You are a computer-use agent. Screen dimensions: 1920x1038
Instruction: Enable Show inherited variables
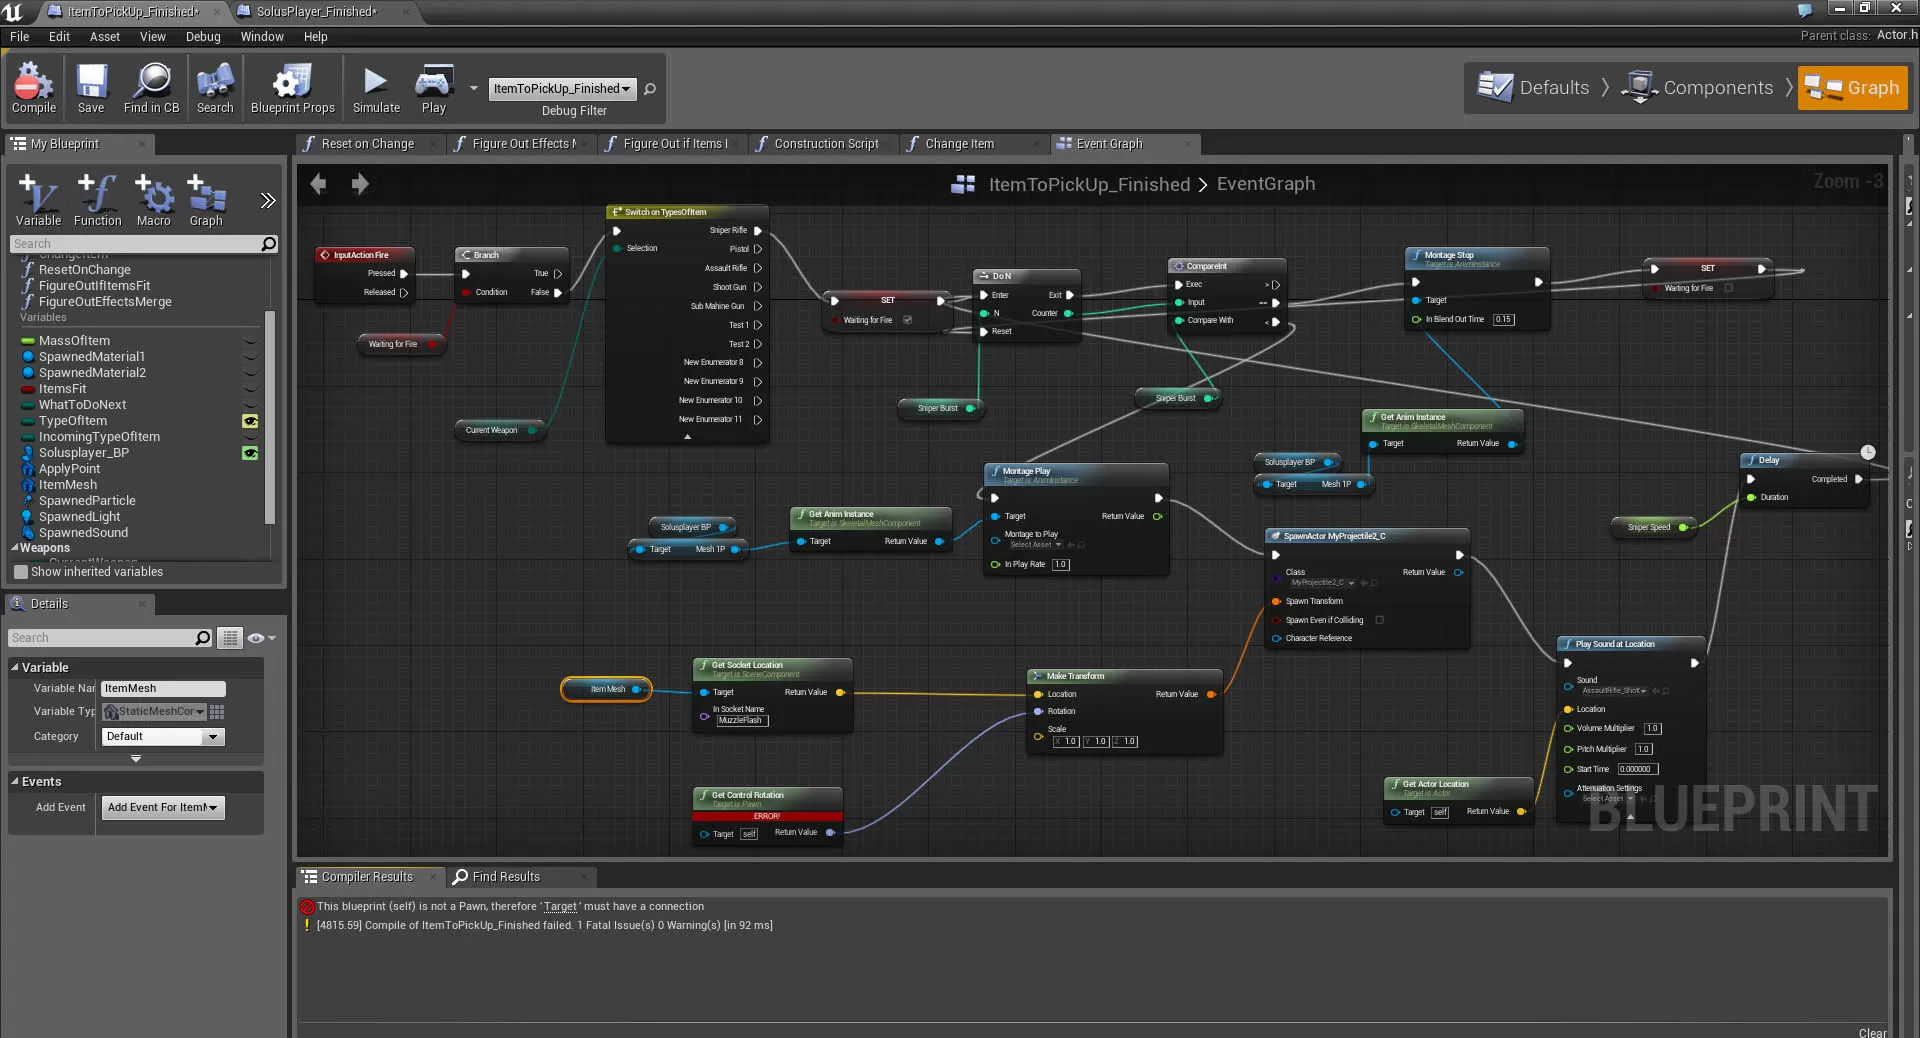pyautogui.click(x=21, y=572)
